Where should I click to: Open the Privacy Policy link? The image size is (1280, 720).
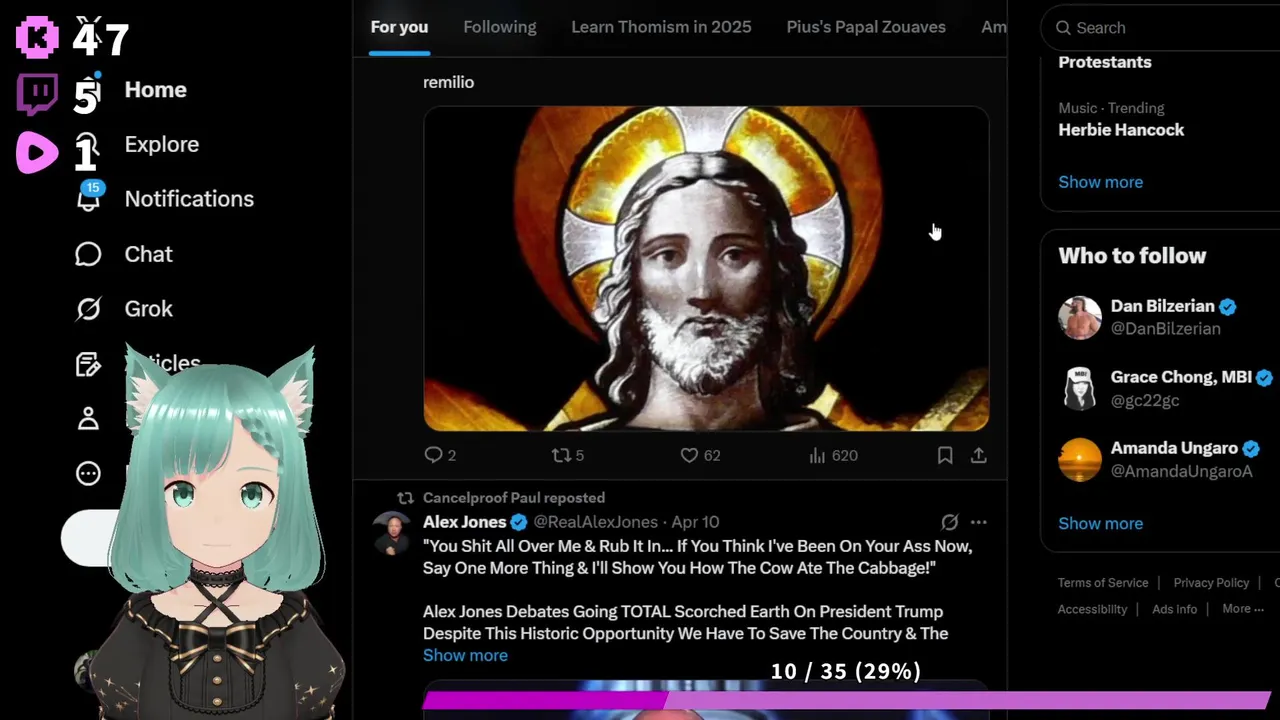coord(1211,583)
